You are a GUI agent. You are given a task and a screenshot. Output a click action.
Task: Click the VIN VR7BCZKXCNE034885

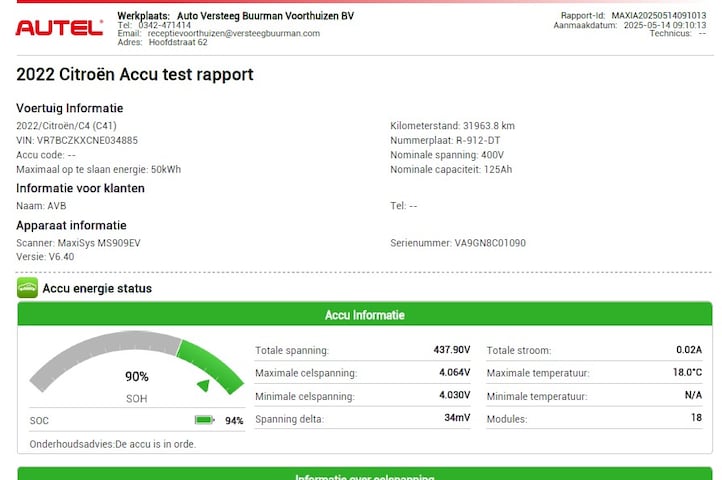pyautogui.click(x=77, y=140)
